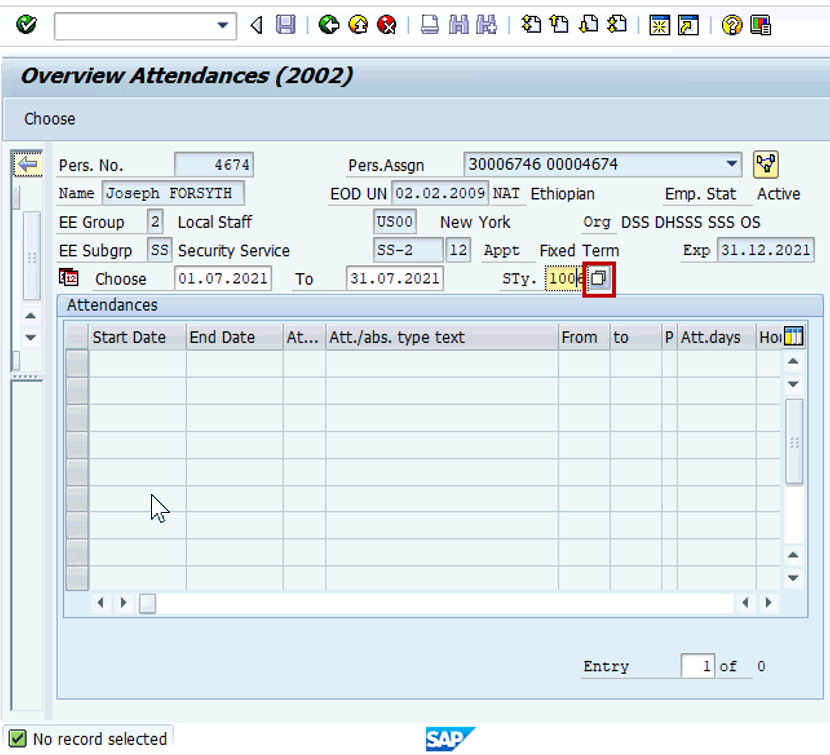Select the third attendance row selector
The width and height of the screenshot is (830, 755).
77,418
